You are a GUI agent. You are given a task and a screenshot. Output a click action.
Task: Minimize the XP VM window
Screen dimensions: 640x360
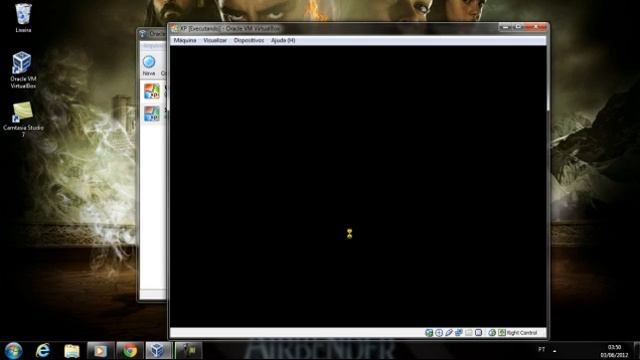(506, 27)
